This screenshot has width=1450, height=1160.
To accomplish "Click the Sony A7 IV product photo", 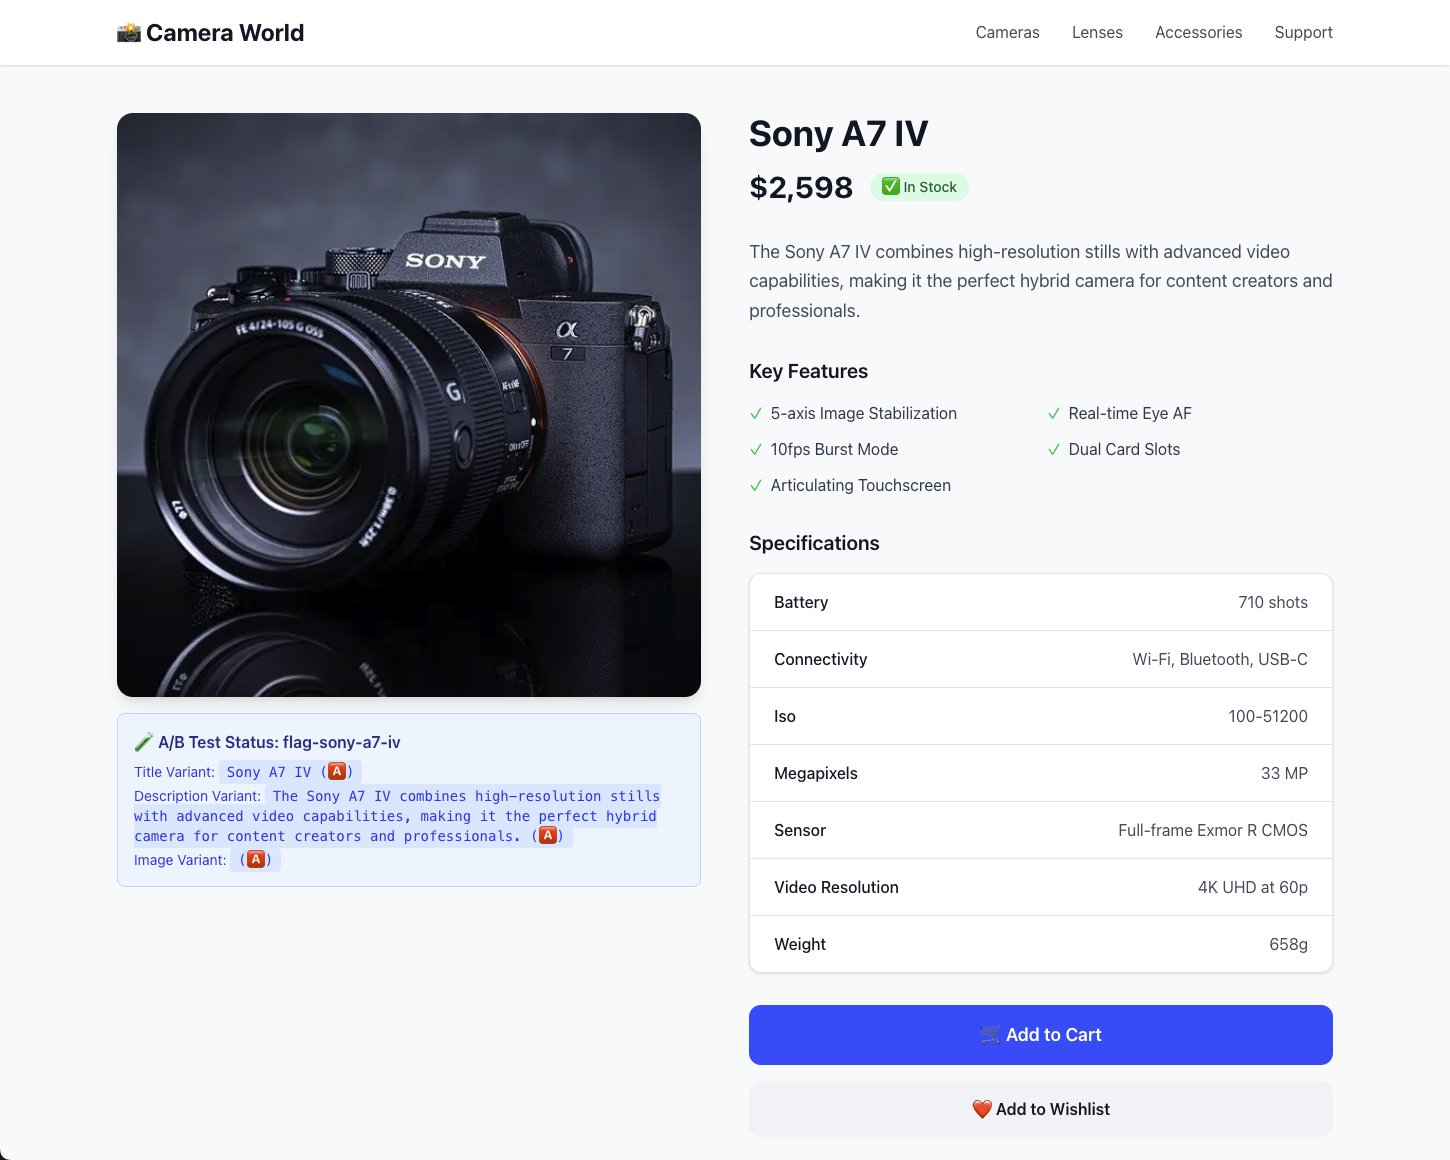I will point(409,405).
